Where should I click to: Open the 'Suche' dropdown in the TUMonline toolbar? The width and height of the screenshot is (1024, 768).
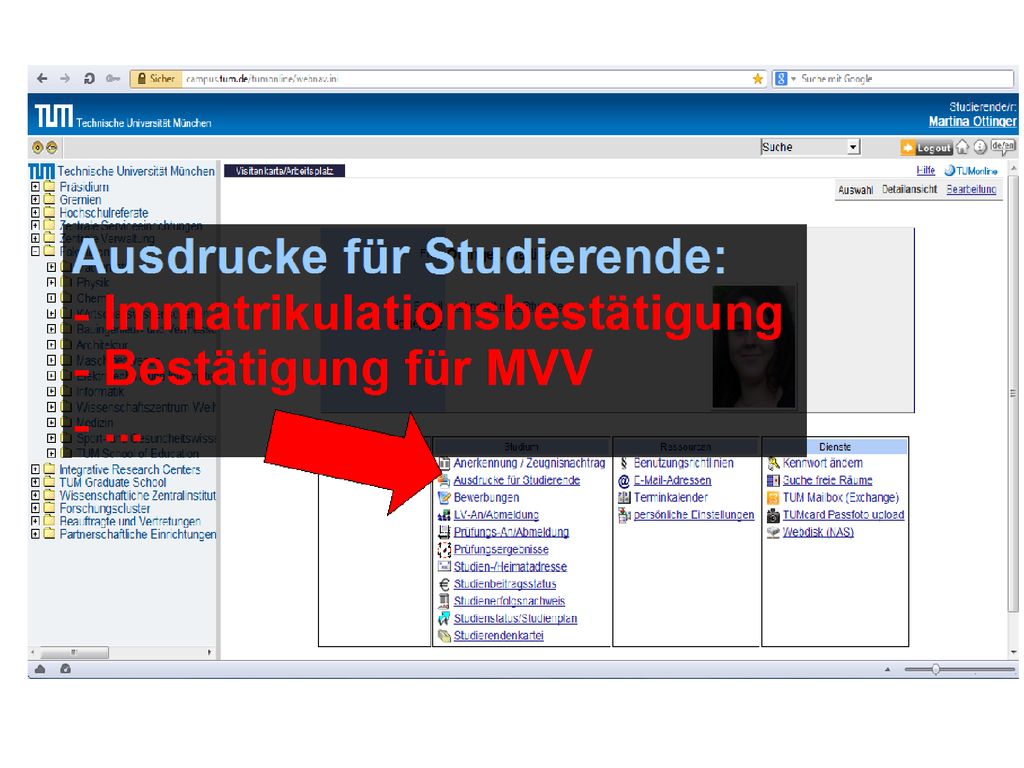click(810, 147)
